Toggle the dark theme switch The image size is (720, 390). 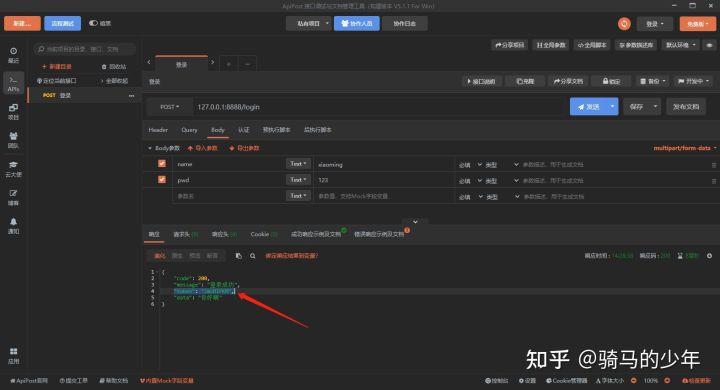point(93,23)
